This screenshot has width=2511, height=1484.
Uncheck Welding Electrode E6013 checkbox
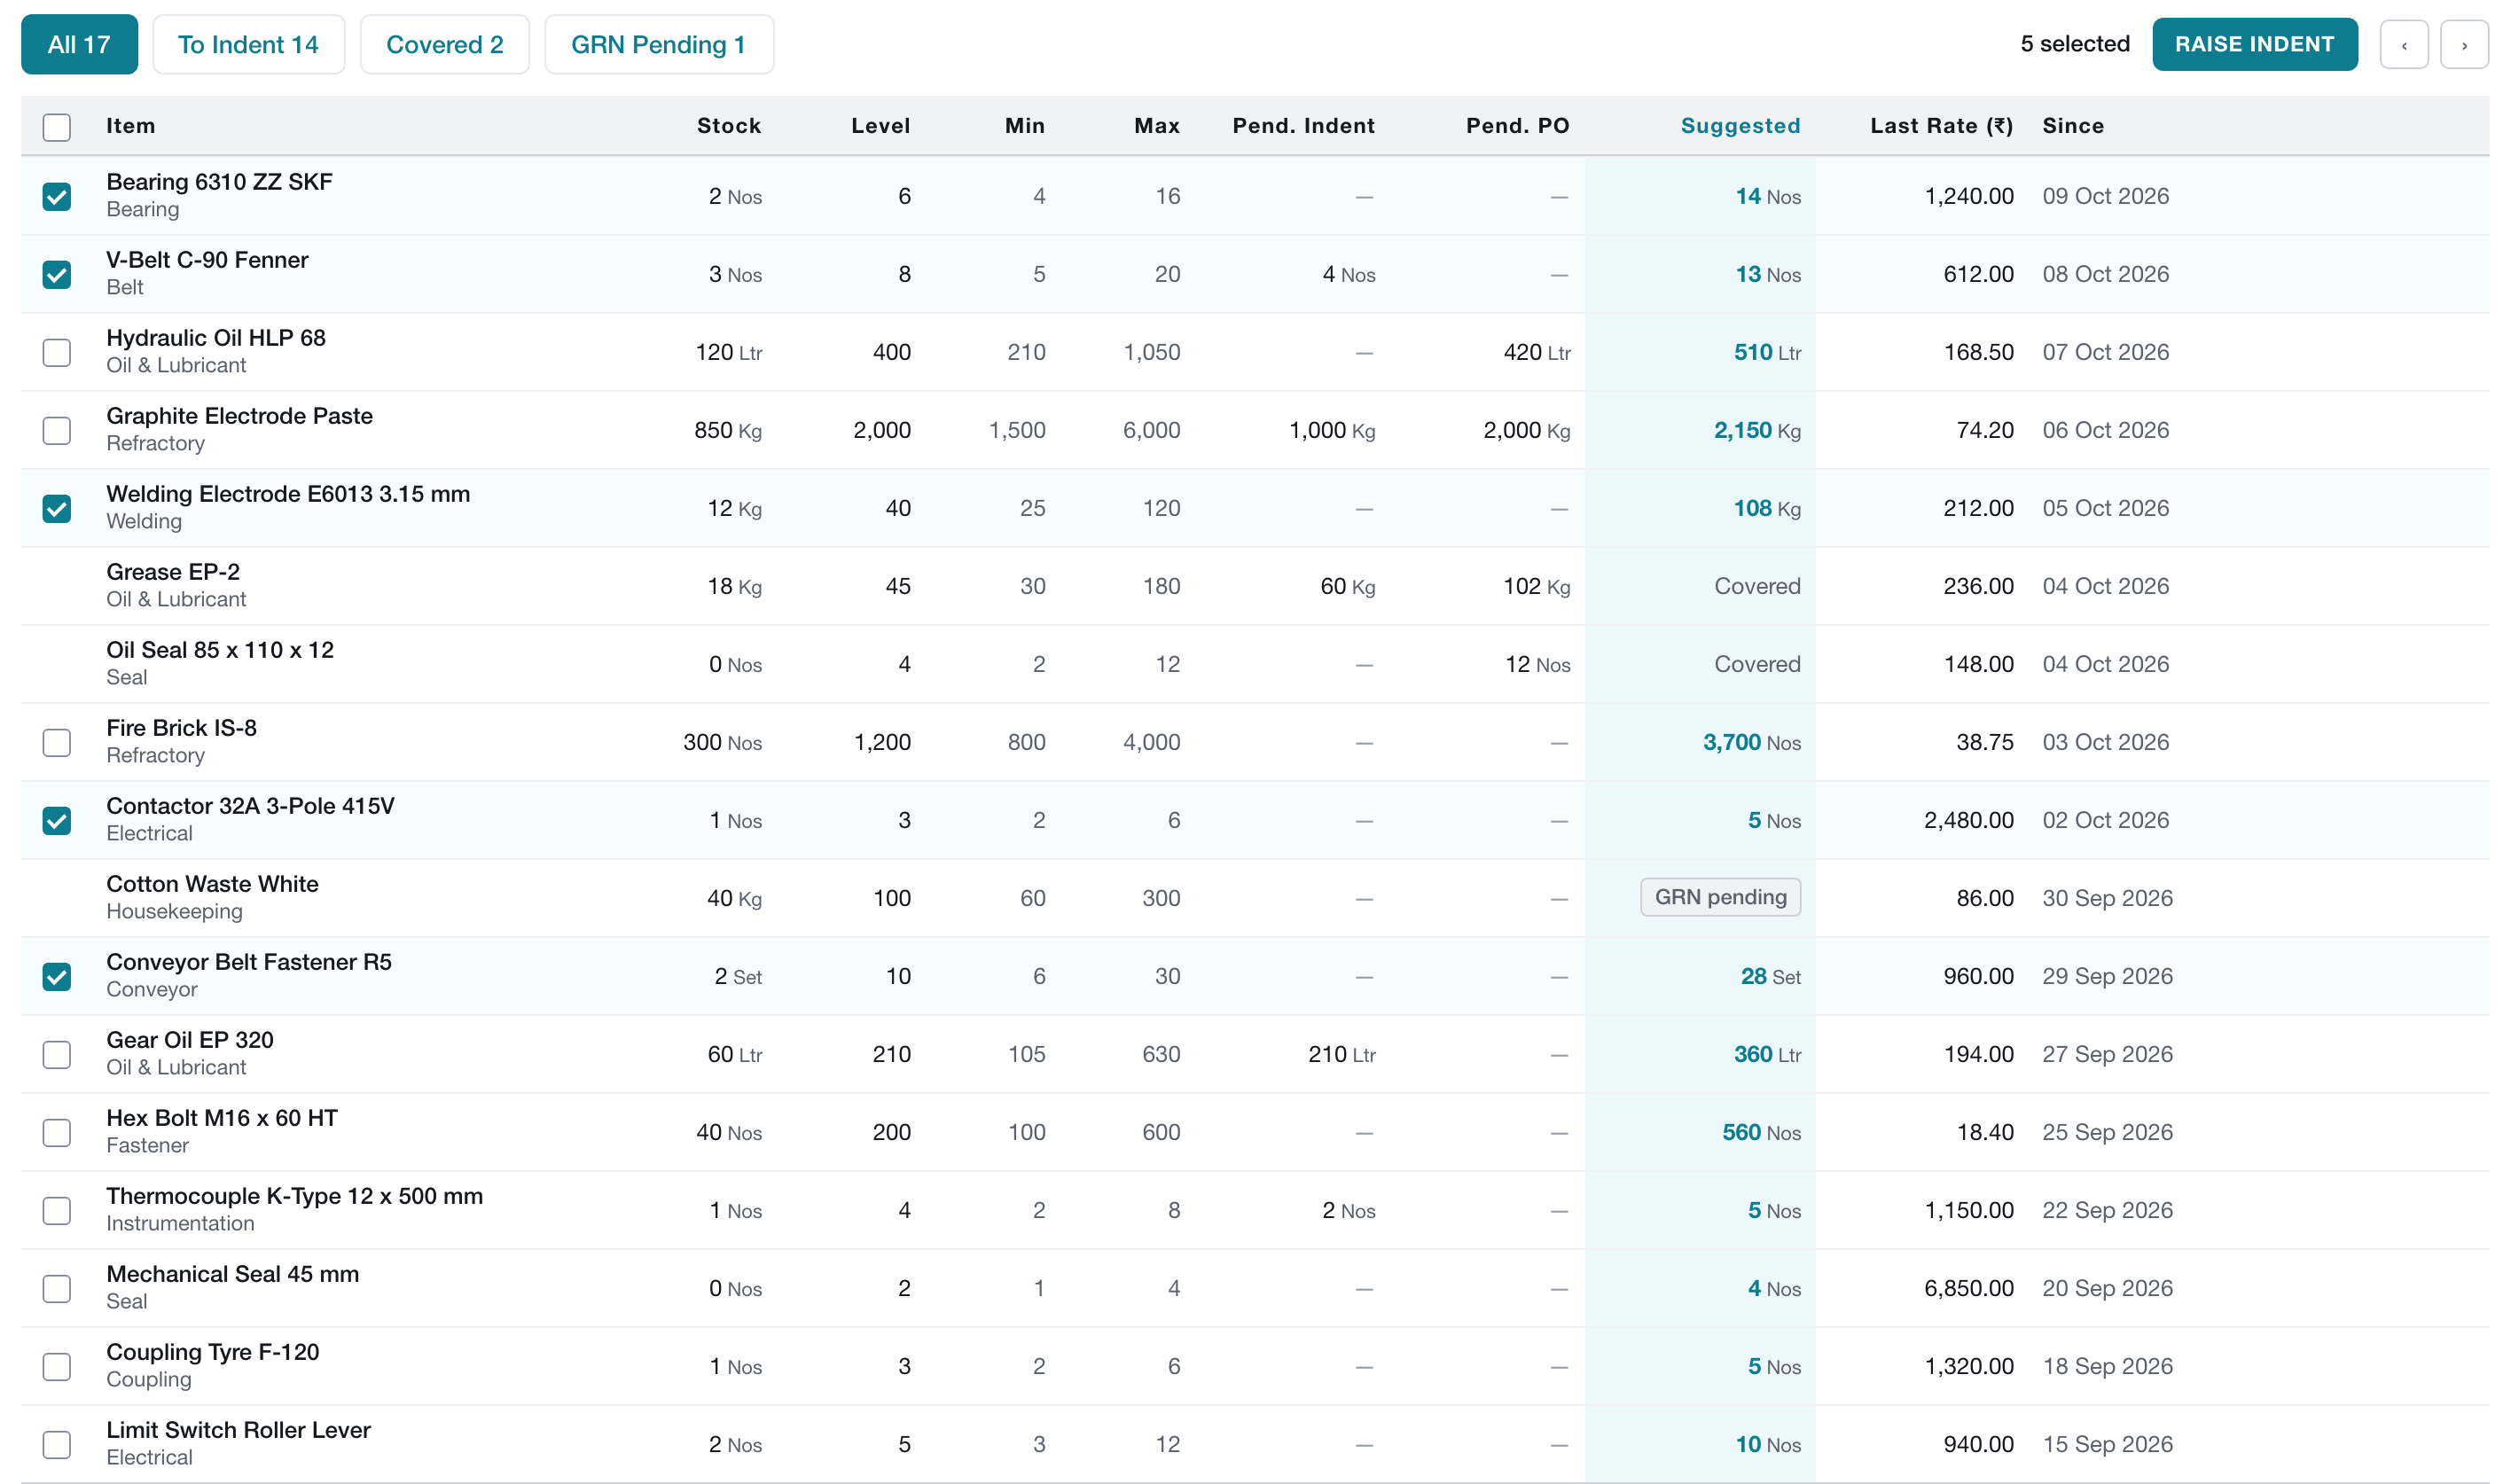click(x=57, y=508)
